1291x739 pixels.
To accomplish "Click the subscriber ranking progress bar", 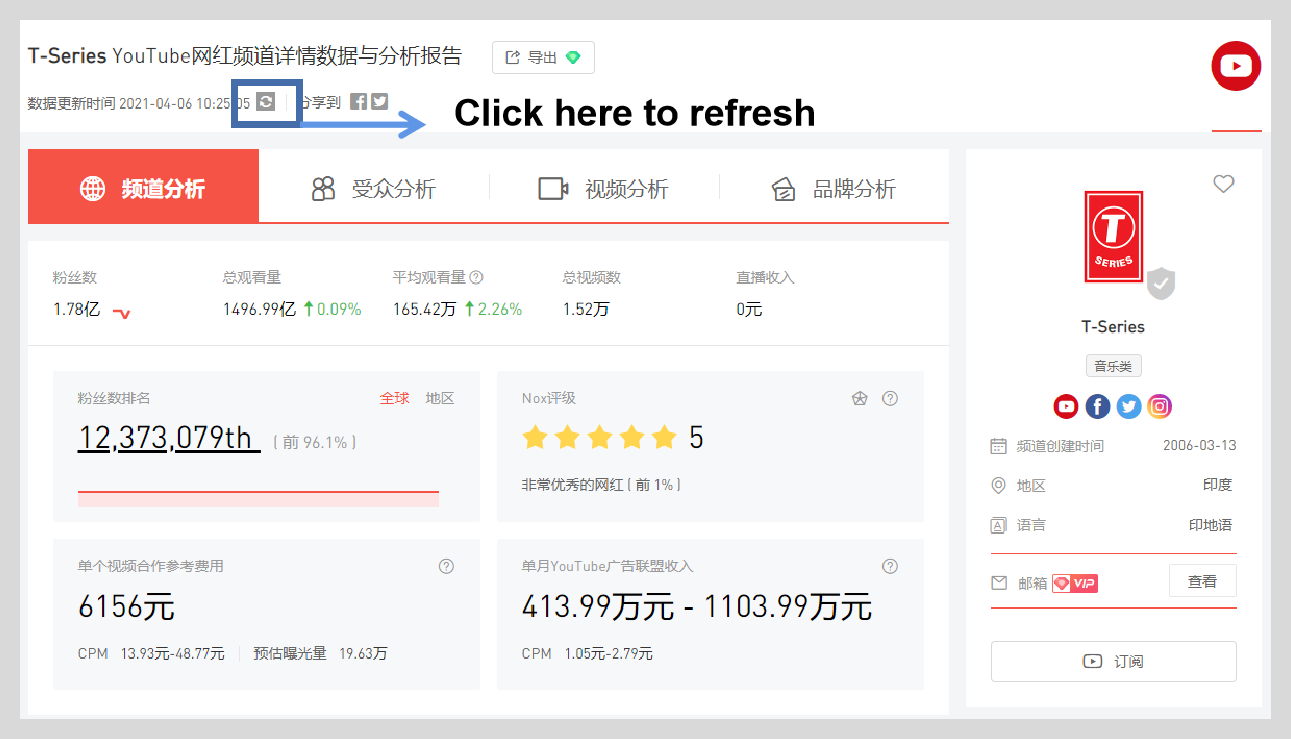I will [258, 499].
